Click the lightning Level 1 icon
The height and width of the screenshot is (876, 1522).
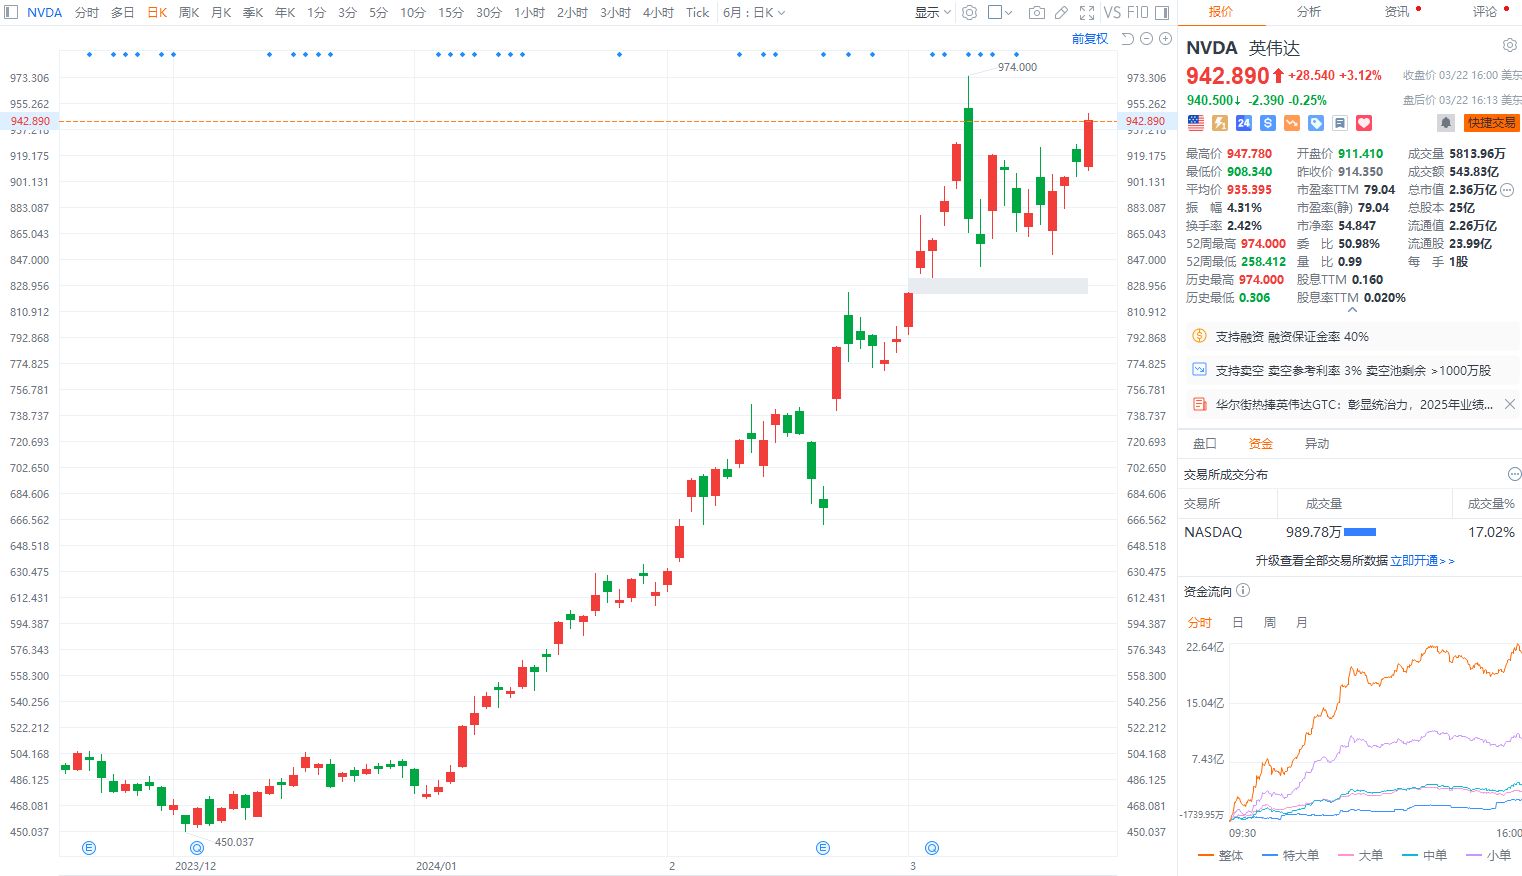coord(1220,123)
